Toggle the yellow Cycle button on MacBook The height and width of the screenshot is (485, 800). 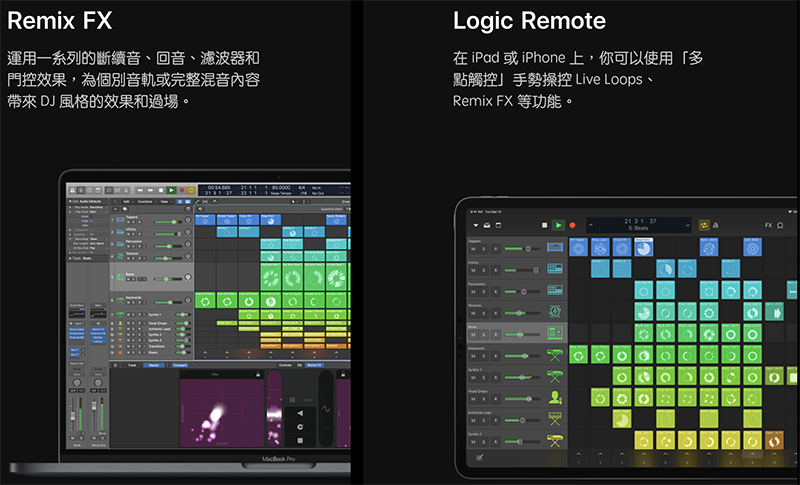[191, 190]
